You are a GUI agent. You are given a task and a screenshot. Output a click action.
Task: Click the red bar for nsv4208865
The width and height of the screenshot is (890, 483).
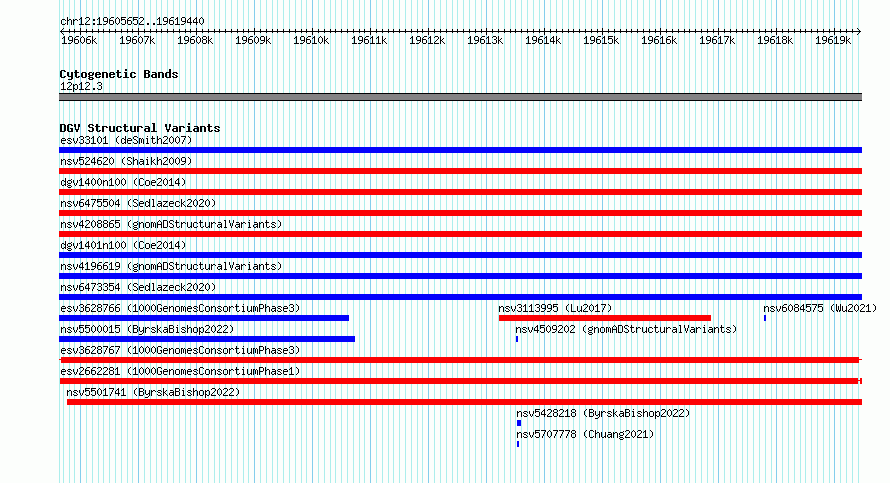pyautogui.click(x=460, y=234)
